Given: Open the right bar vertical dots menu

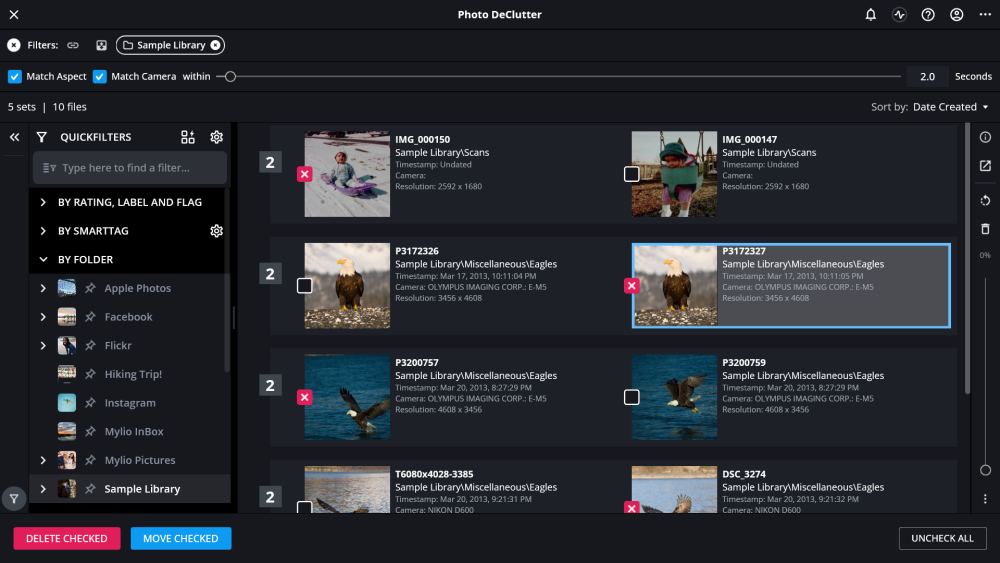Looking at the screenshot, I should pyautogui.click(x=985, y=499).
